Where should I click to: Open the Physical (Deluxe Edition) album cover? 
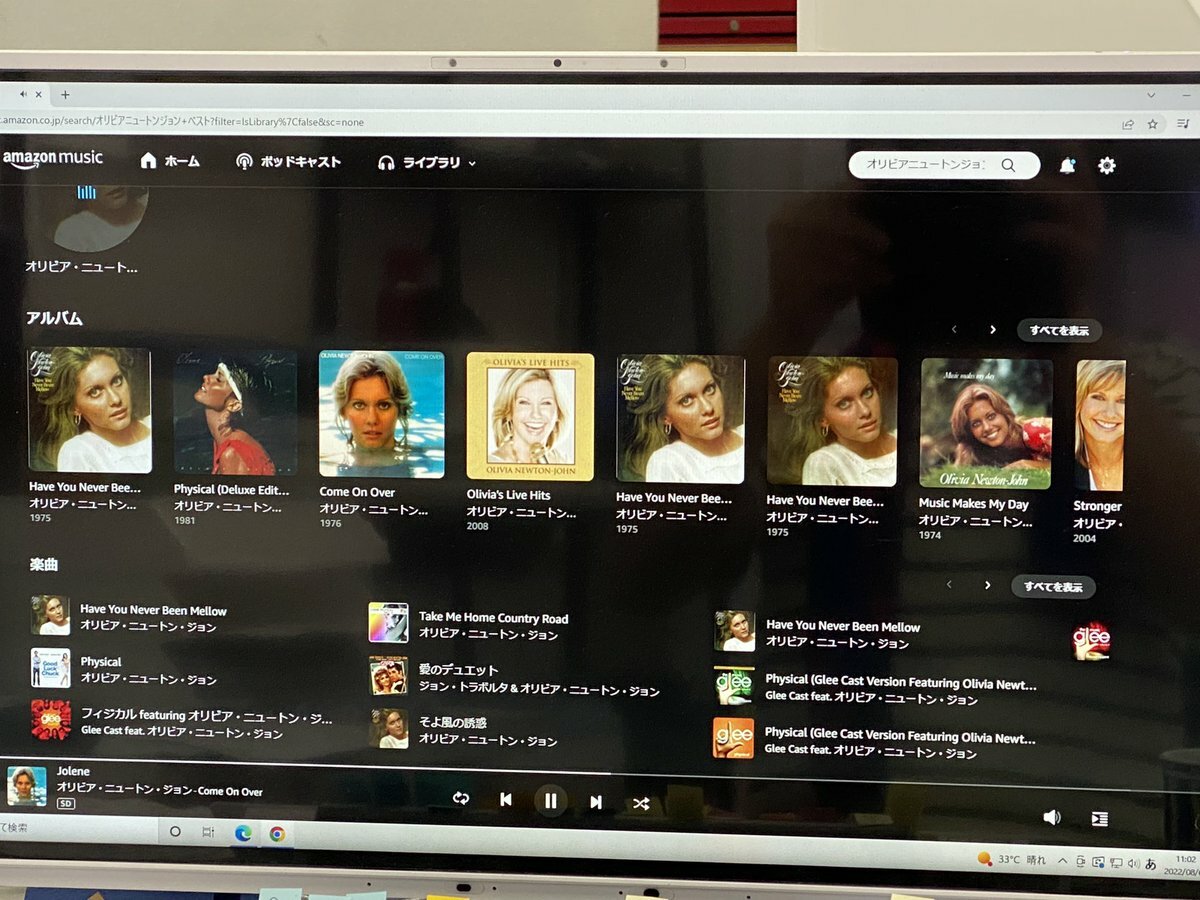coord(235,411)
